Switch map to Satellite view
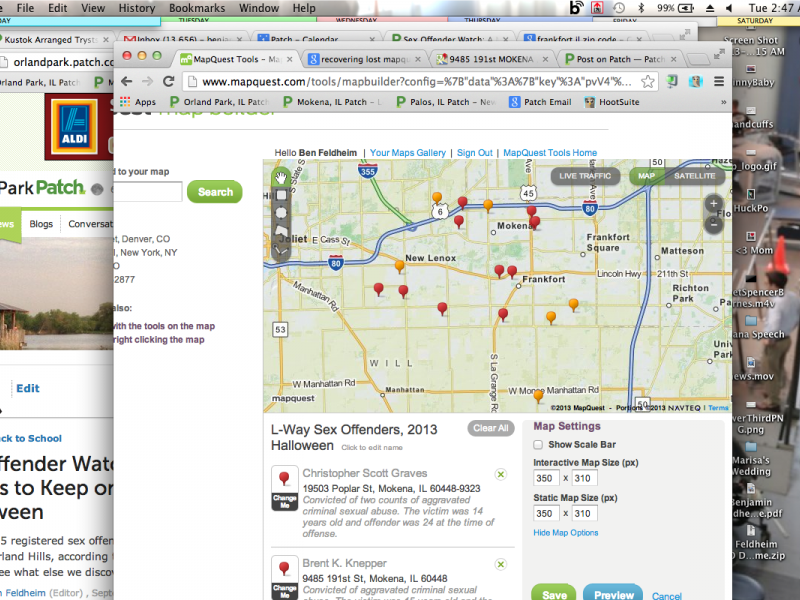Screen dimensions: 800x600 coord(694,176)
